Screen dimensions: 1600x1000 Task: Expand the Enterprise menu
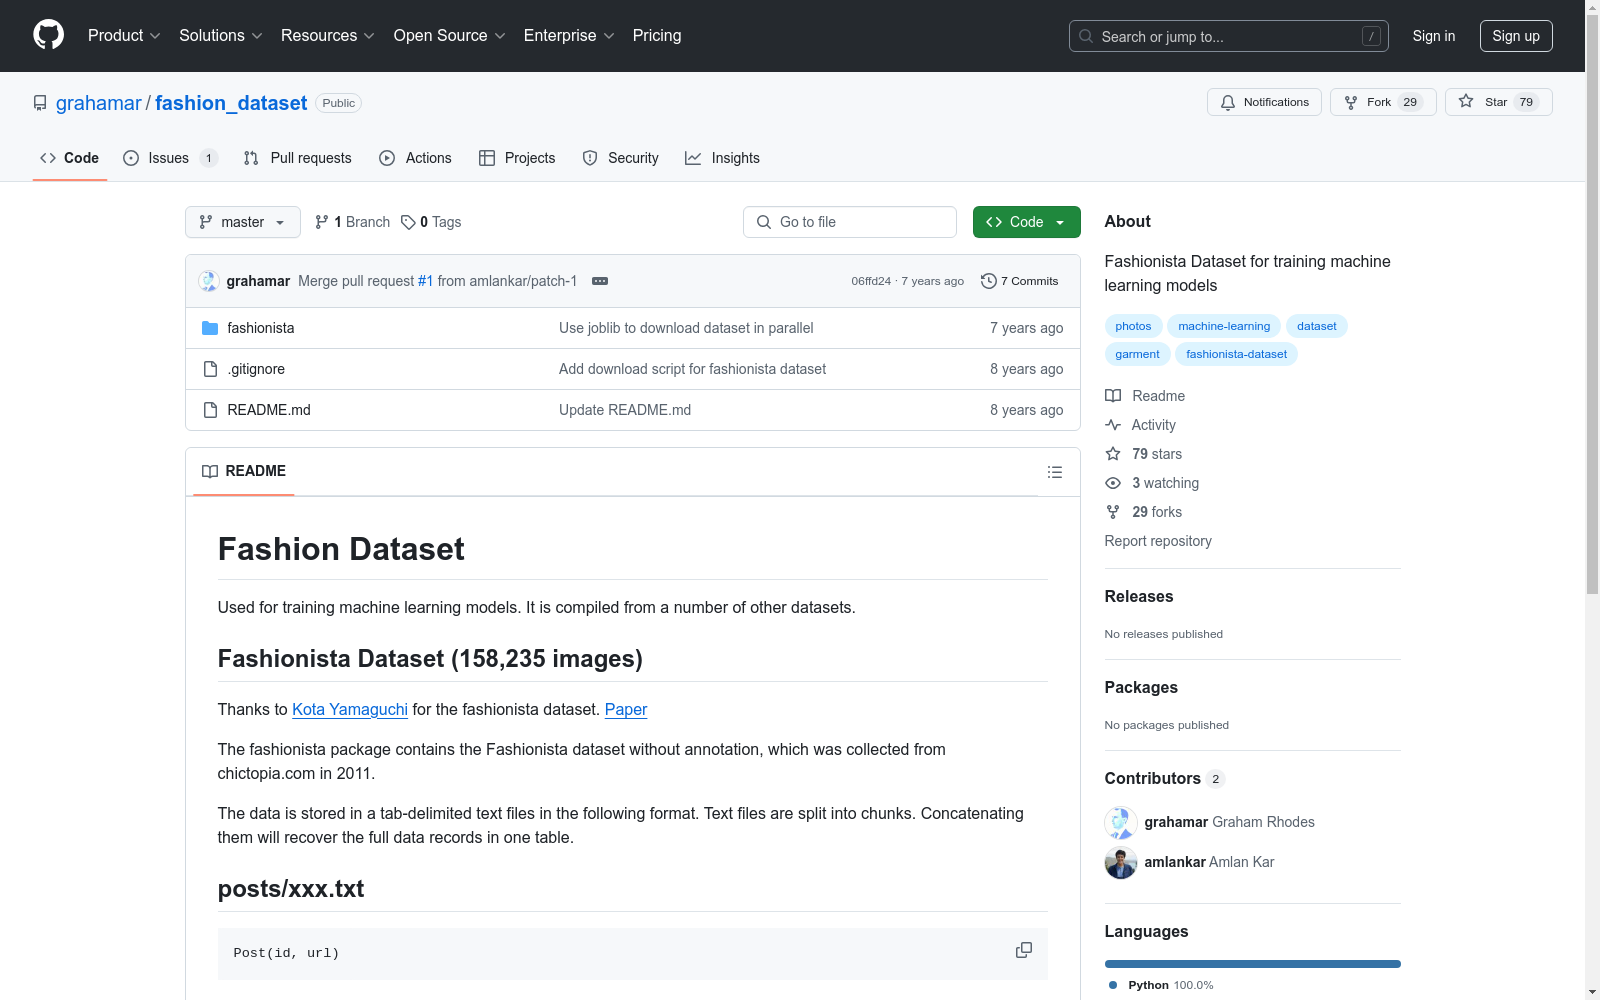click(x=569, y=36)
